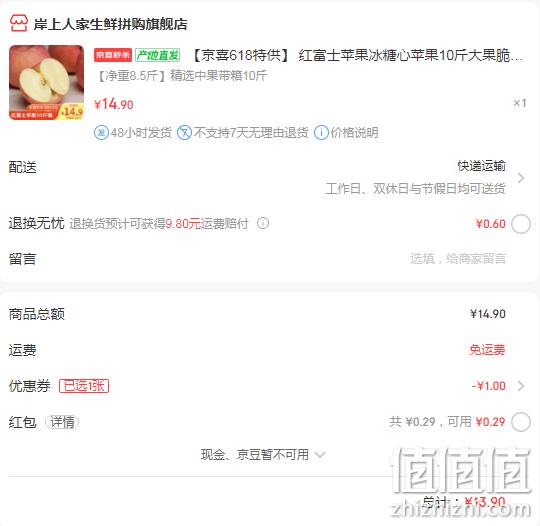Open the 优惠券 selection chevron
Screen dimensions: 540x526
(x=521, y=386)
